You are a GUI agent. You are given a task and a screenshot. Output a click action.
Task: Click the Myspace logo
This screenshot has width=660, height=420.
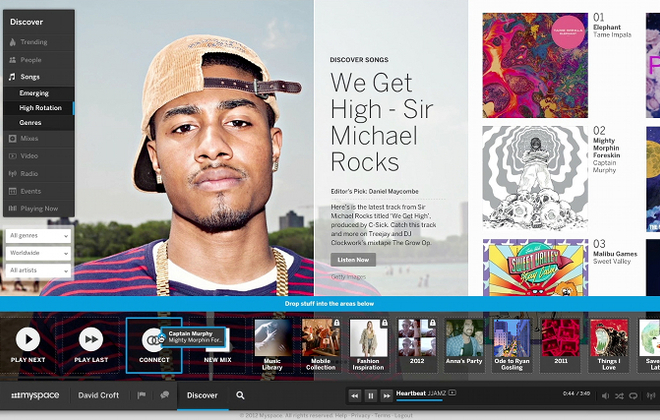pos(35,396)
